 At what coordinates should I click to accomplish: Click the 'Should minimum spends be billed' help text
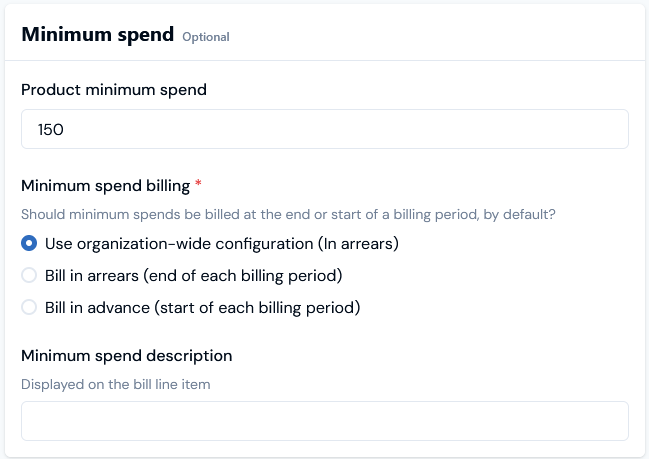point(288,215)
